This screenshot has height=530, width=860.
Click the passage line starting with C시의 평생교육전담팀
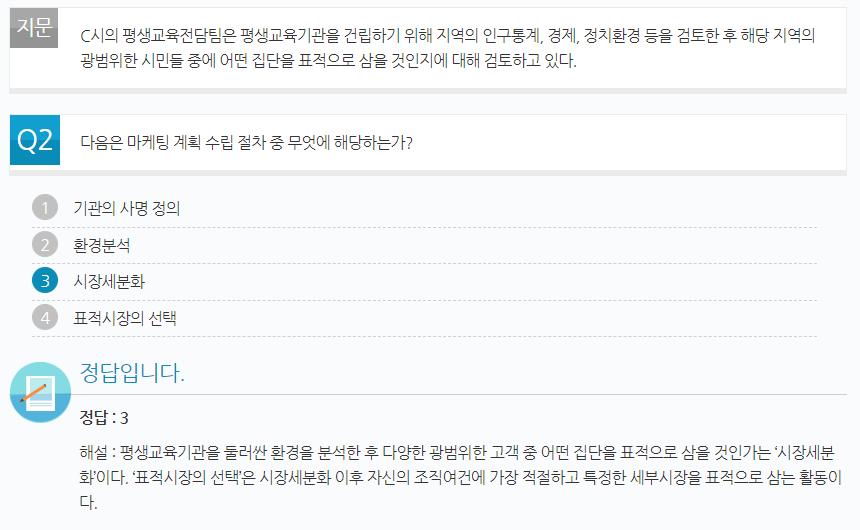(x=448, y=36)
